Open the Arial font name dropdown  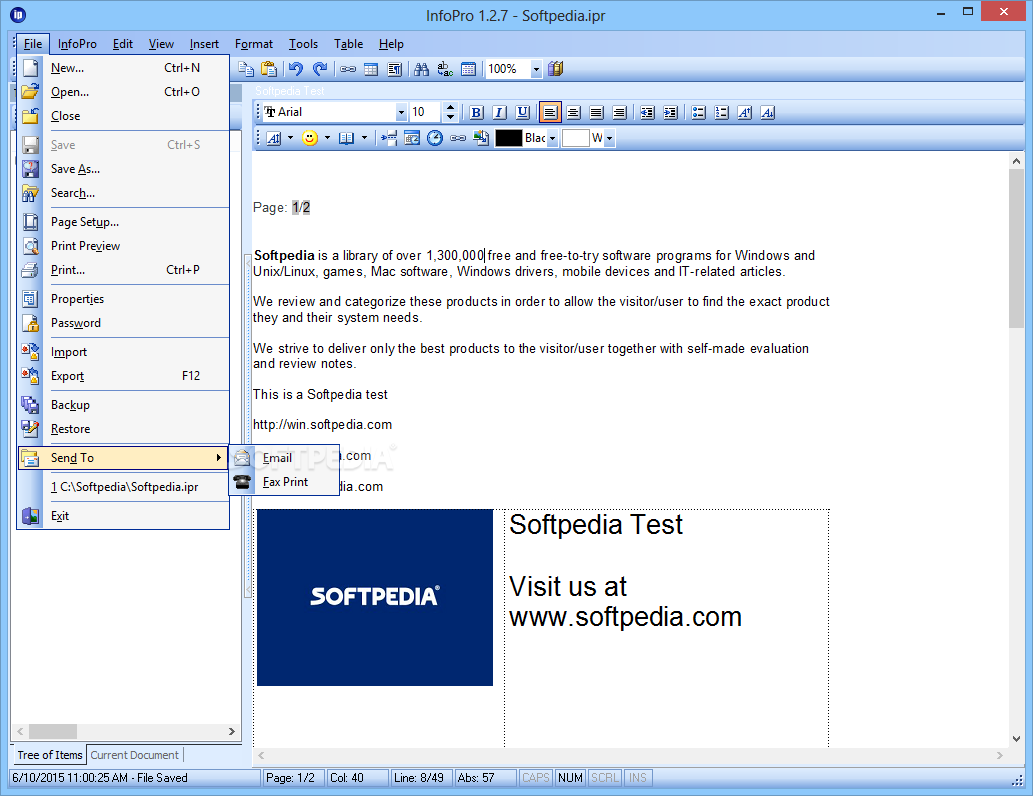tap(401, 113)
